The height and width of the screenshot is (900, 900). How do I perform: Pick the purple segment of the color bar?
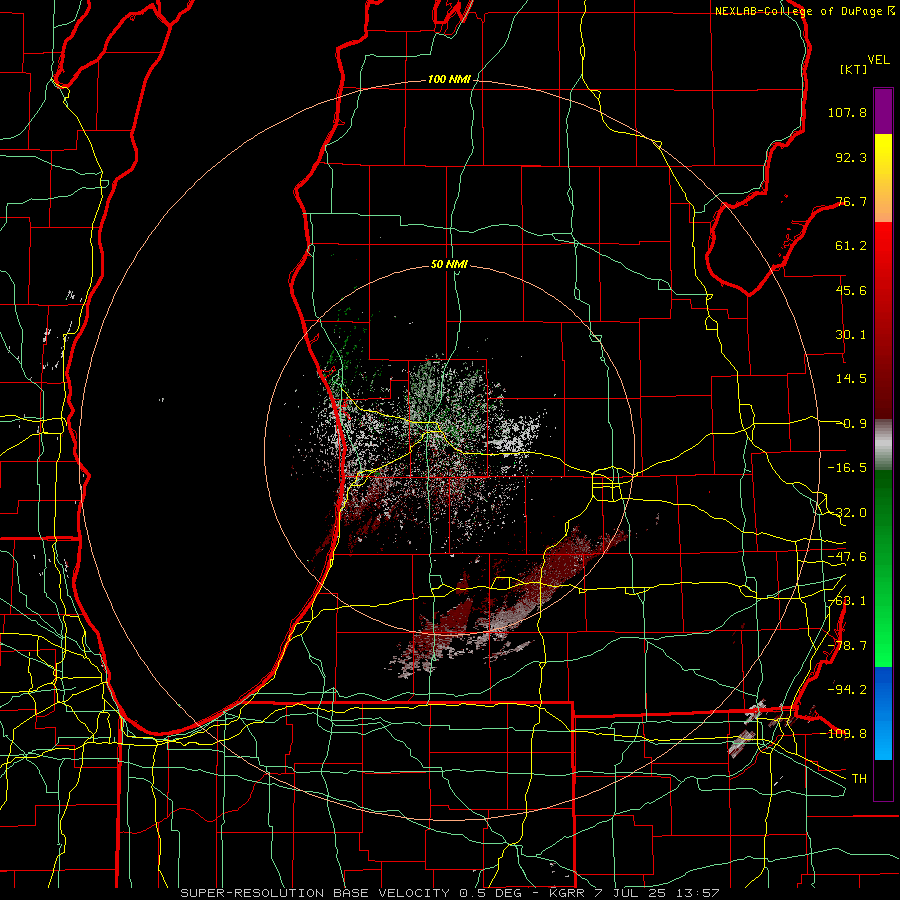tap(883, 111)
